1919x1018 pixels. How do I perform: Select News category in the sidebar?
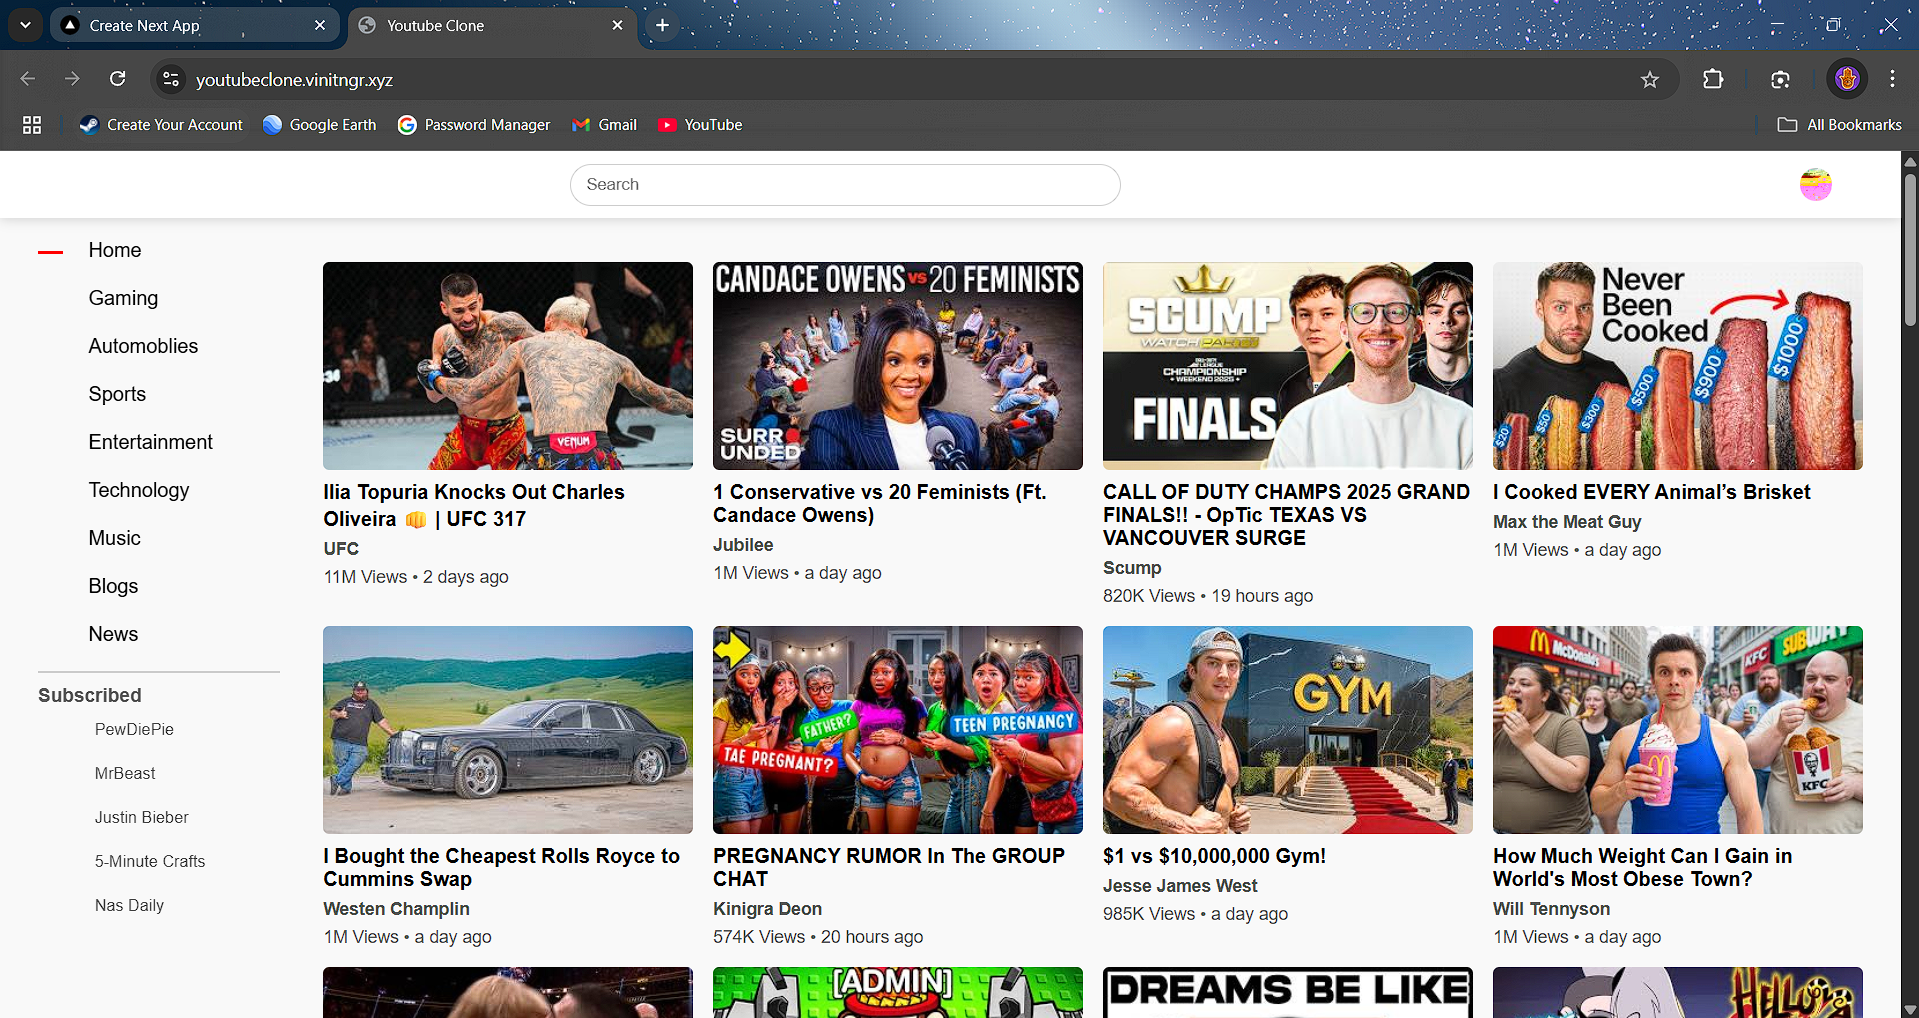tap(113, 634)
